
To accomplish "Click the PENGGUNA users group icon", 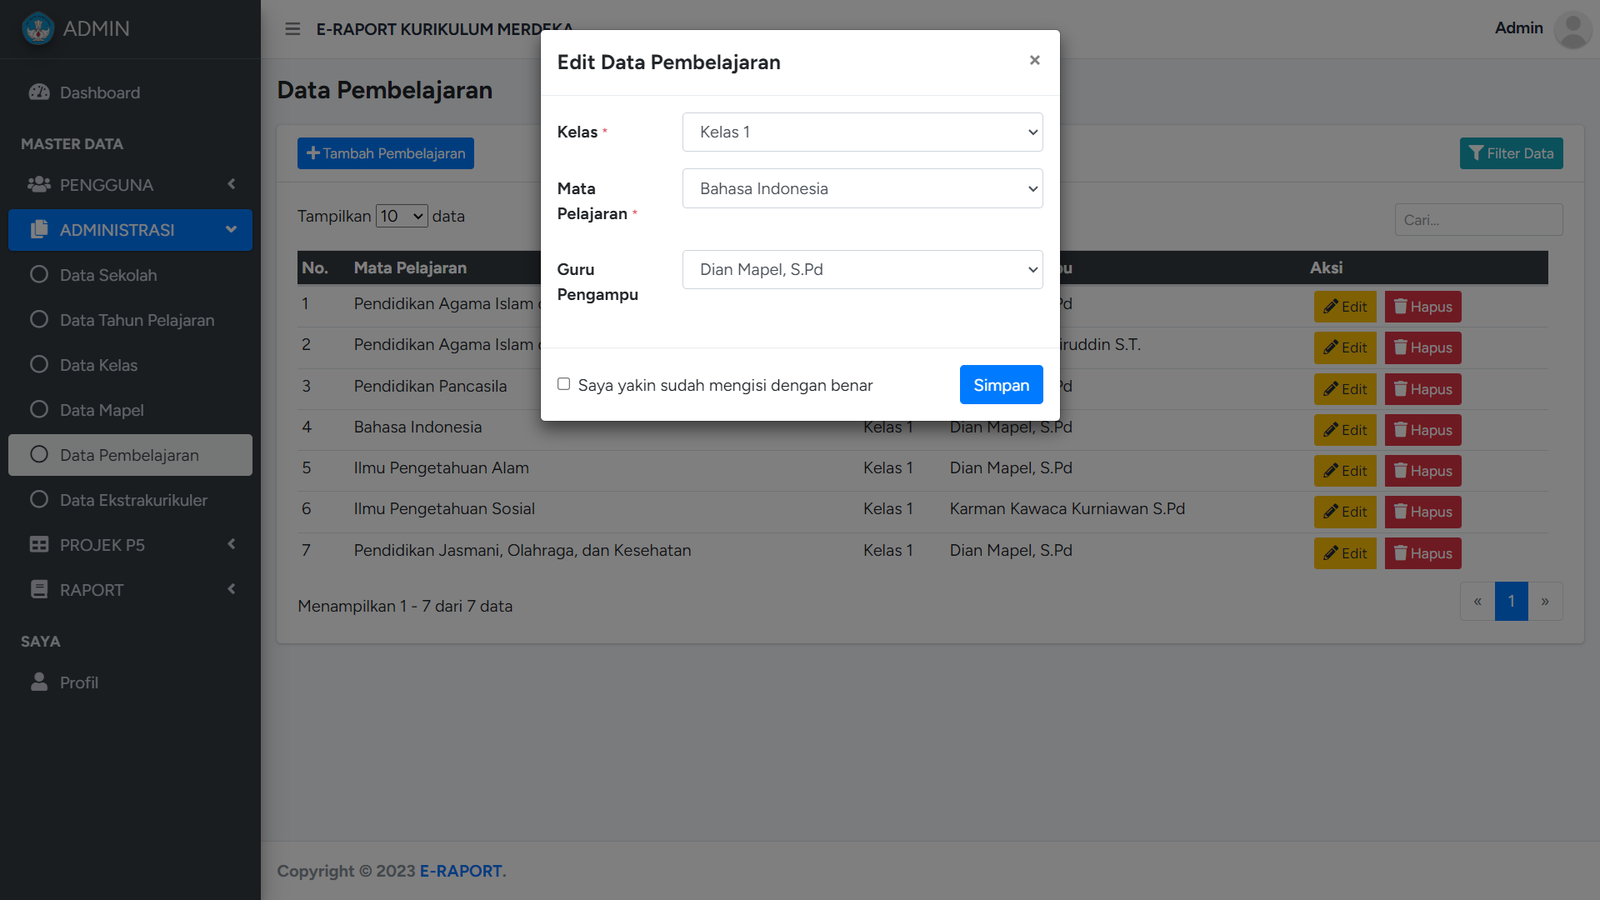I will (x=39, y=184).
